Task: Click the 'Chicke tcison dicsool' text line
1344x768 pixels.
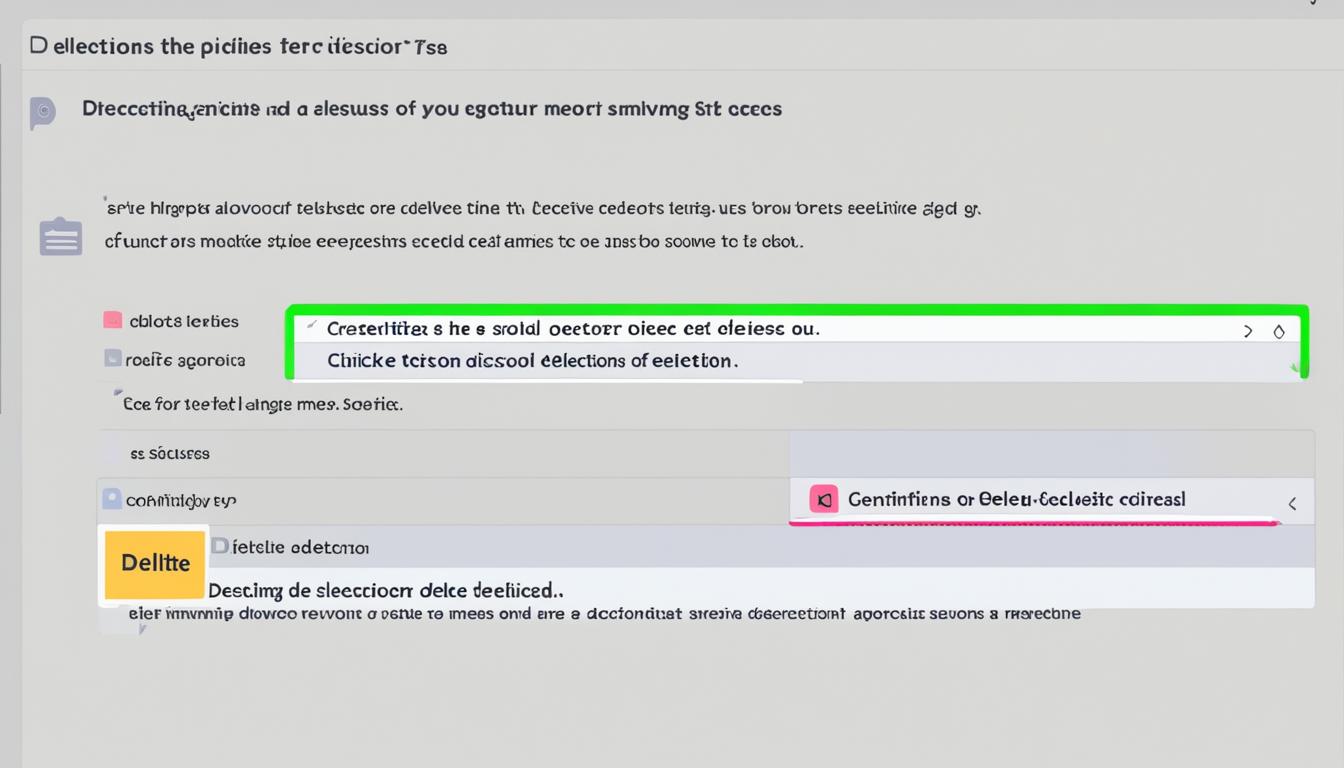Action: pos(532,361)
